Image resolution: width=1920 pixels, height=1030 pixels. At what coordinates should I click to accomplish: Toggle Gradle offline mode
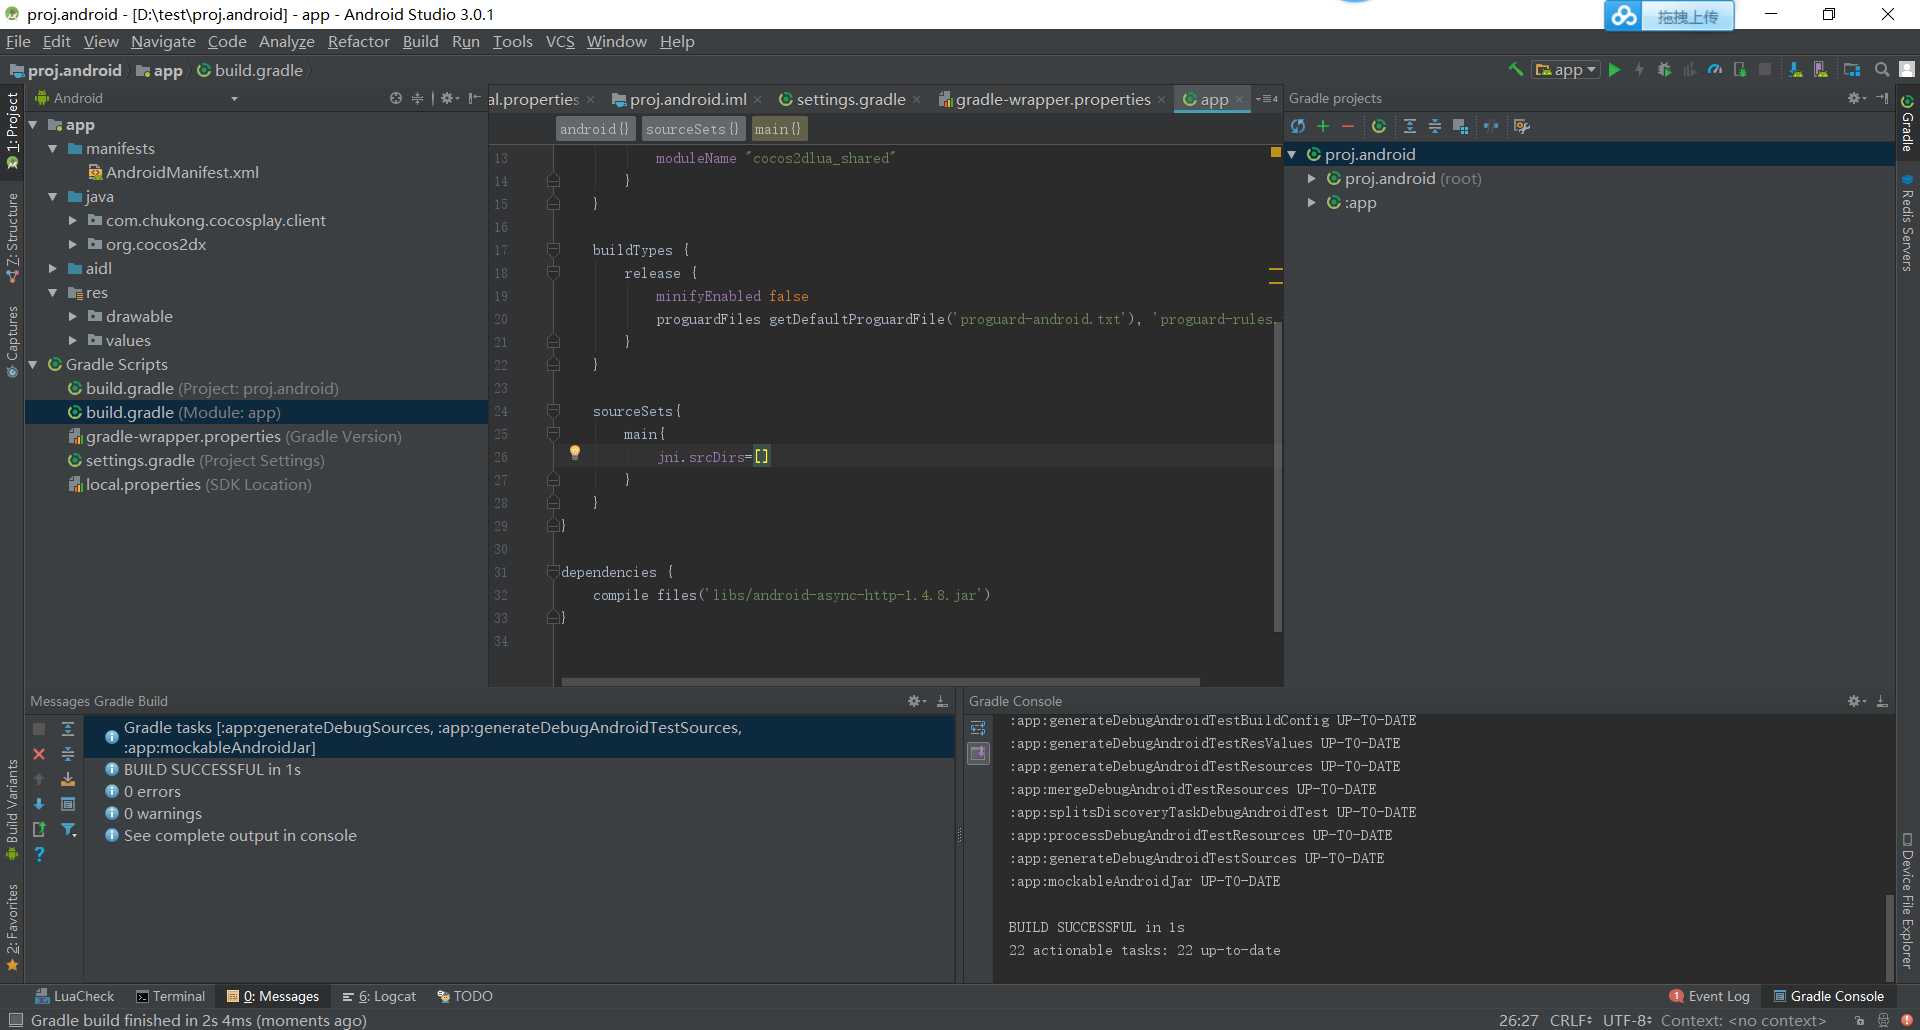pos(1491,126)
